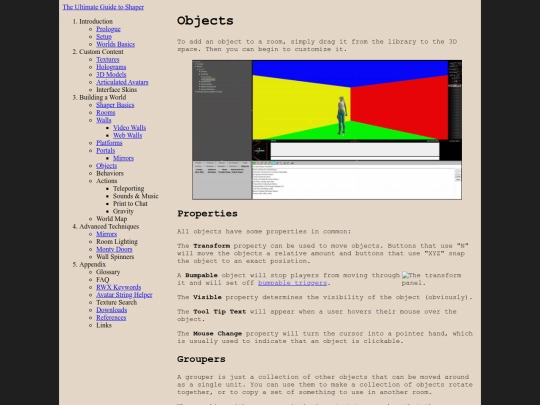540x405 pixels.
Task: Click the Interface Skins text
Action: pos(116,90)
